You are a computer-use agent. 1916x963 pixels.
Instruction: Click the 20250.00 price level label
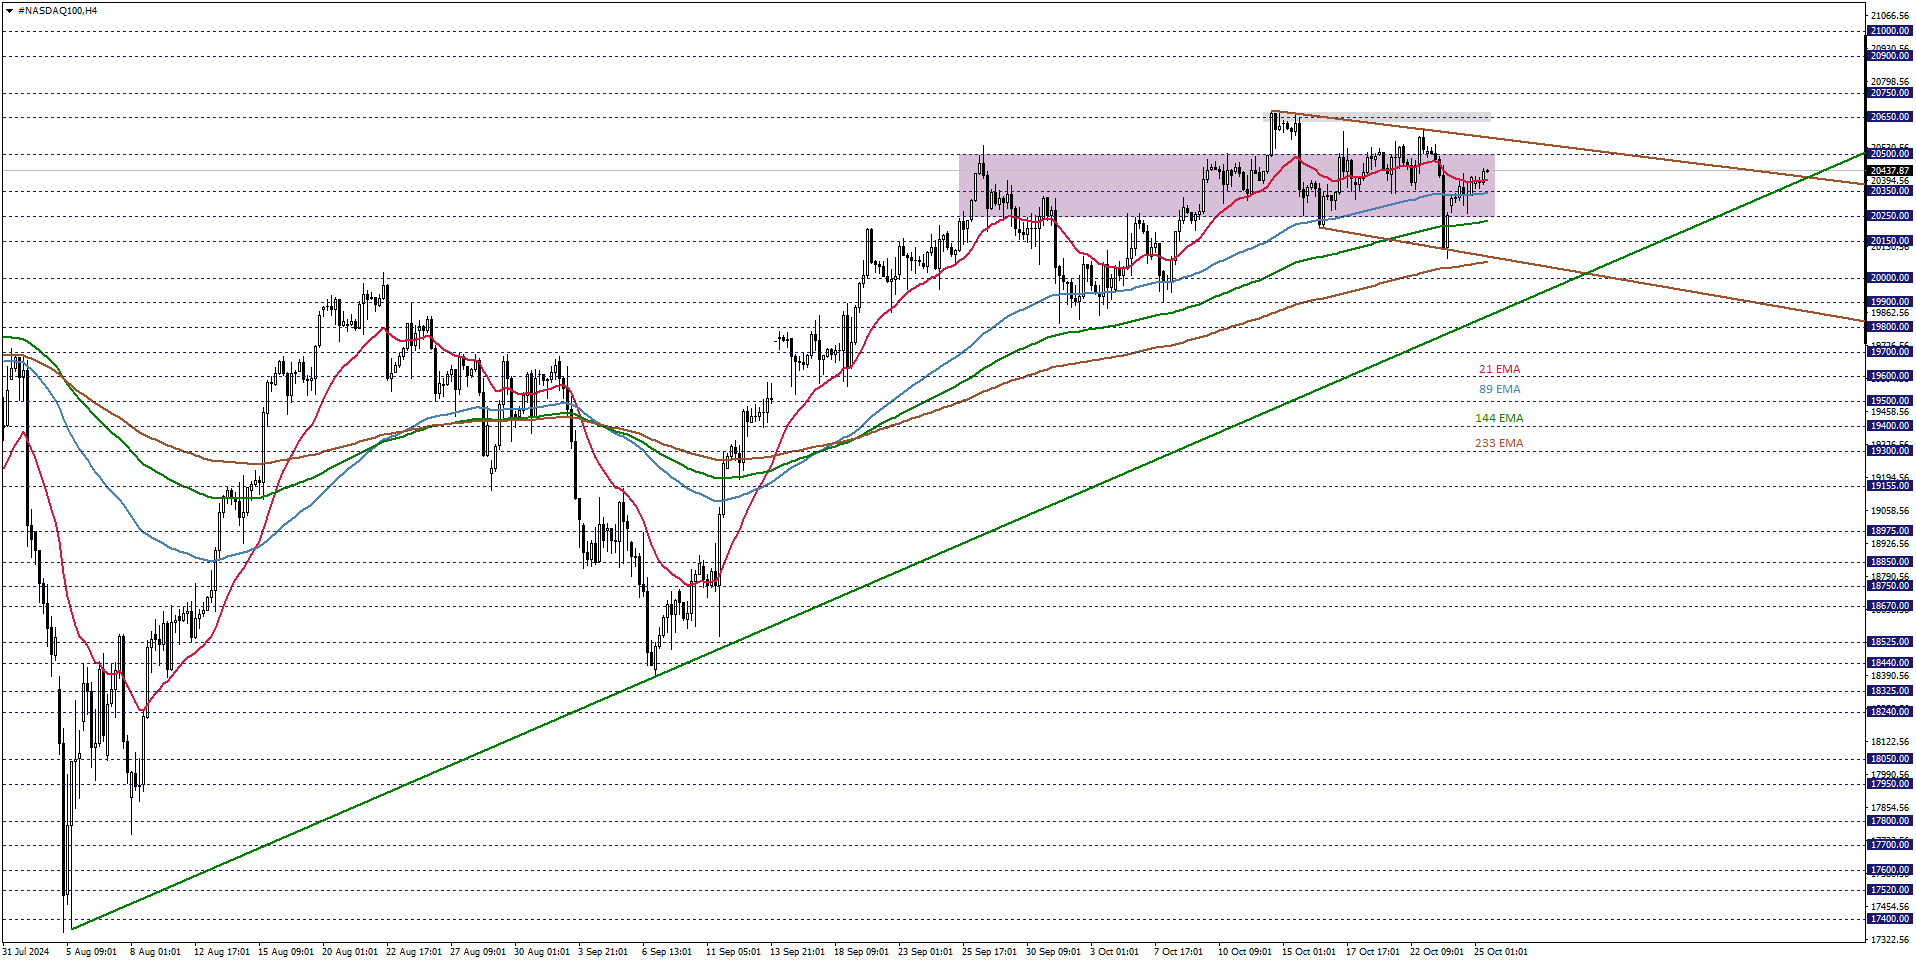(x=1890, y=216)
